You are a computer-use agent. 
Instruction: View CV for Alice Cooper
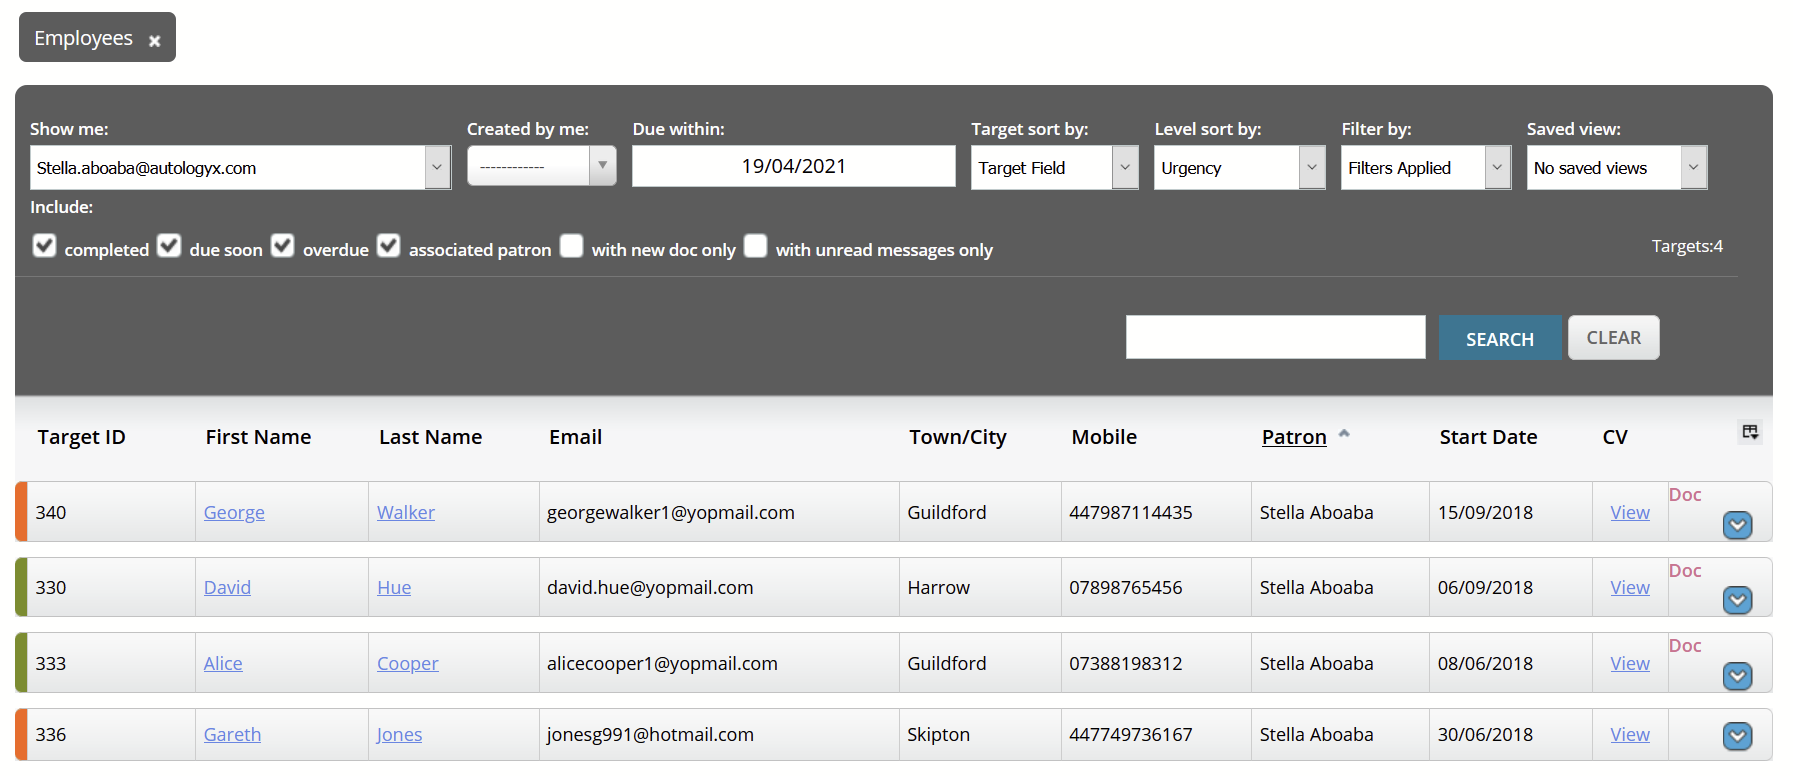pos(1630,663)
